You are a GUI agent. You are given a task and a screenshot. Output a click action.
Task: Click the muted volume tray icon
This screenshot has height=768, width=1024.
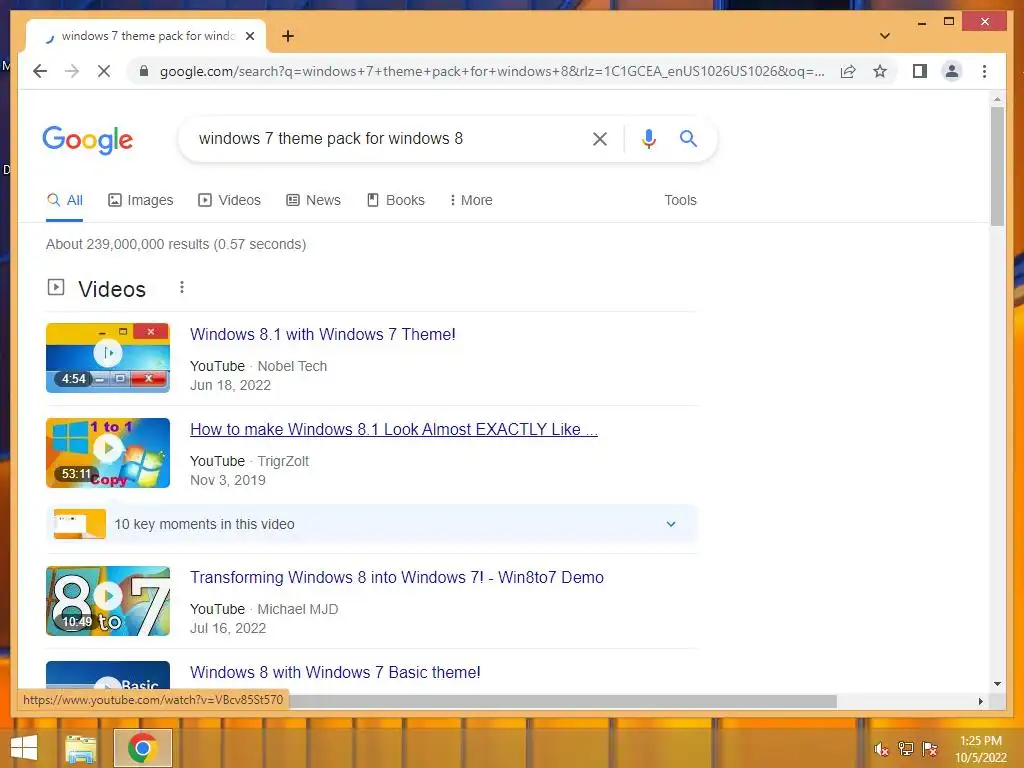pyautogui.click(x=881, y=749)
